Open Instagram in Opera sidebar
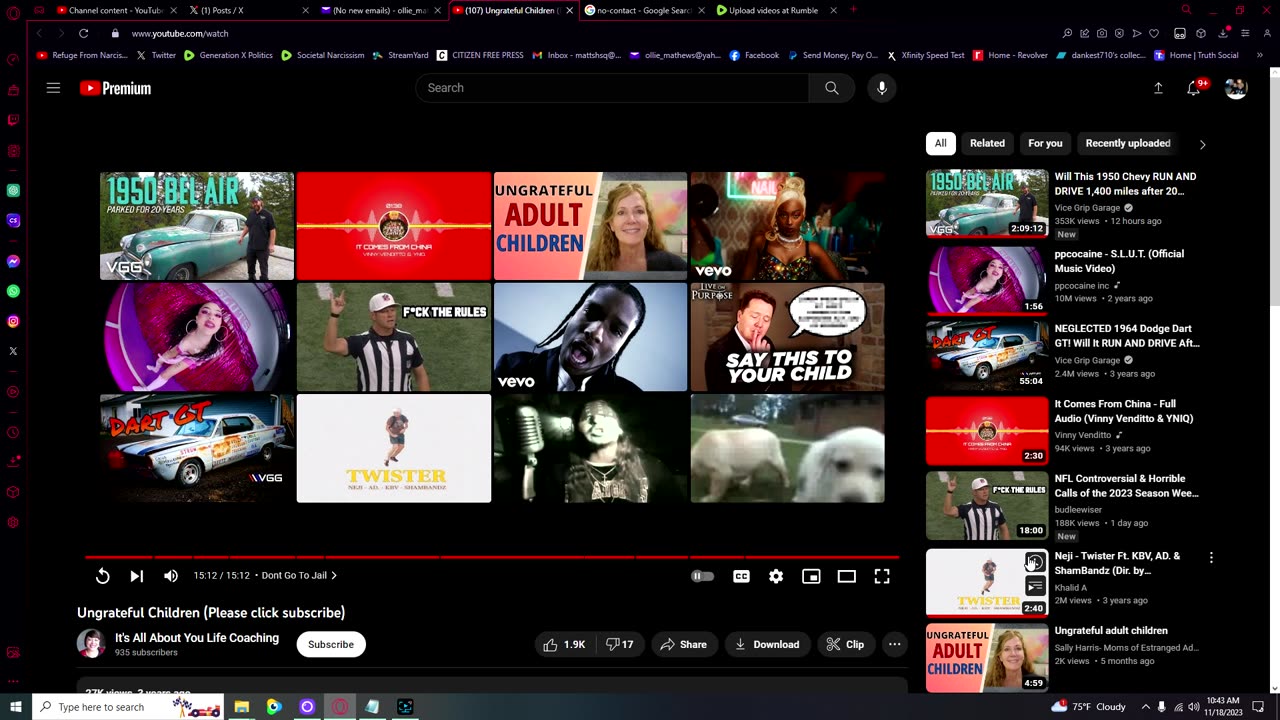Image resolution: width=1280 pixels, height=720 pixels. point(13,321)
